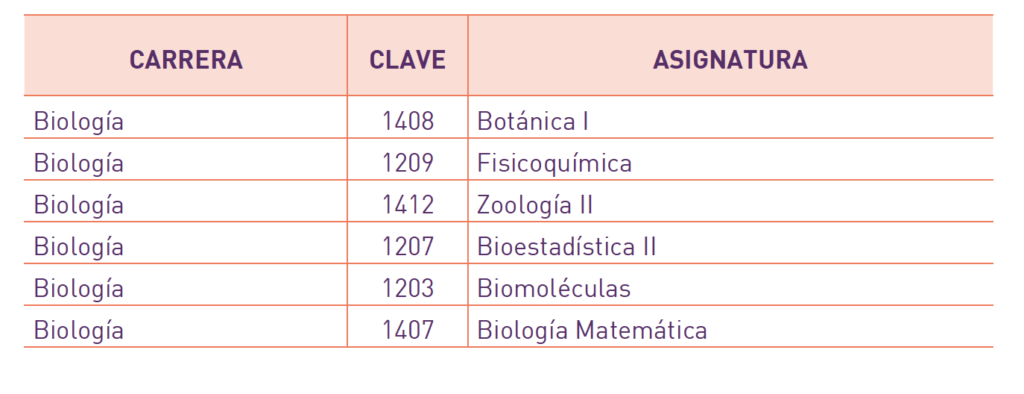Viewport: 1024px width, 394px height.
Task: Click Biología in the Fisicoquímica row
Action: 78,163
